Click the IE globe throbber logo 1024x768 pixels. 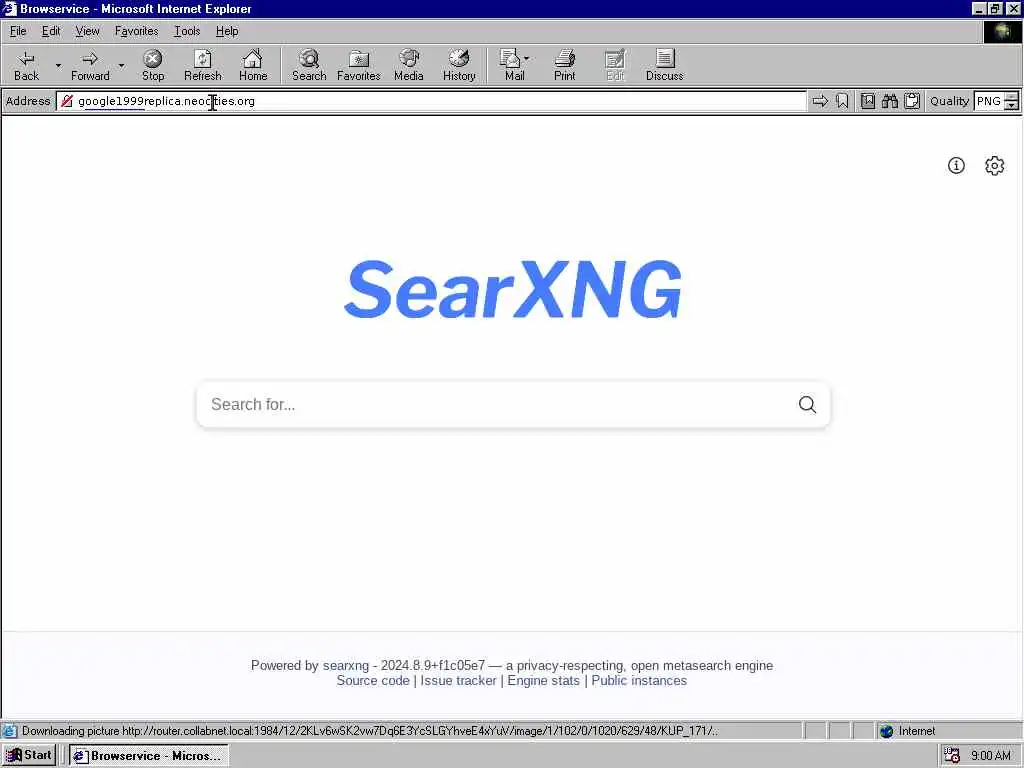[1002, 31]
